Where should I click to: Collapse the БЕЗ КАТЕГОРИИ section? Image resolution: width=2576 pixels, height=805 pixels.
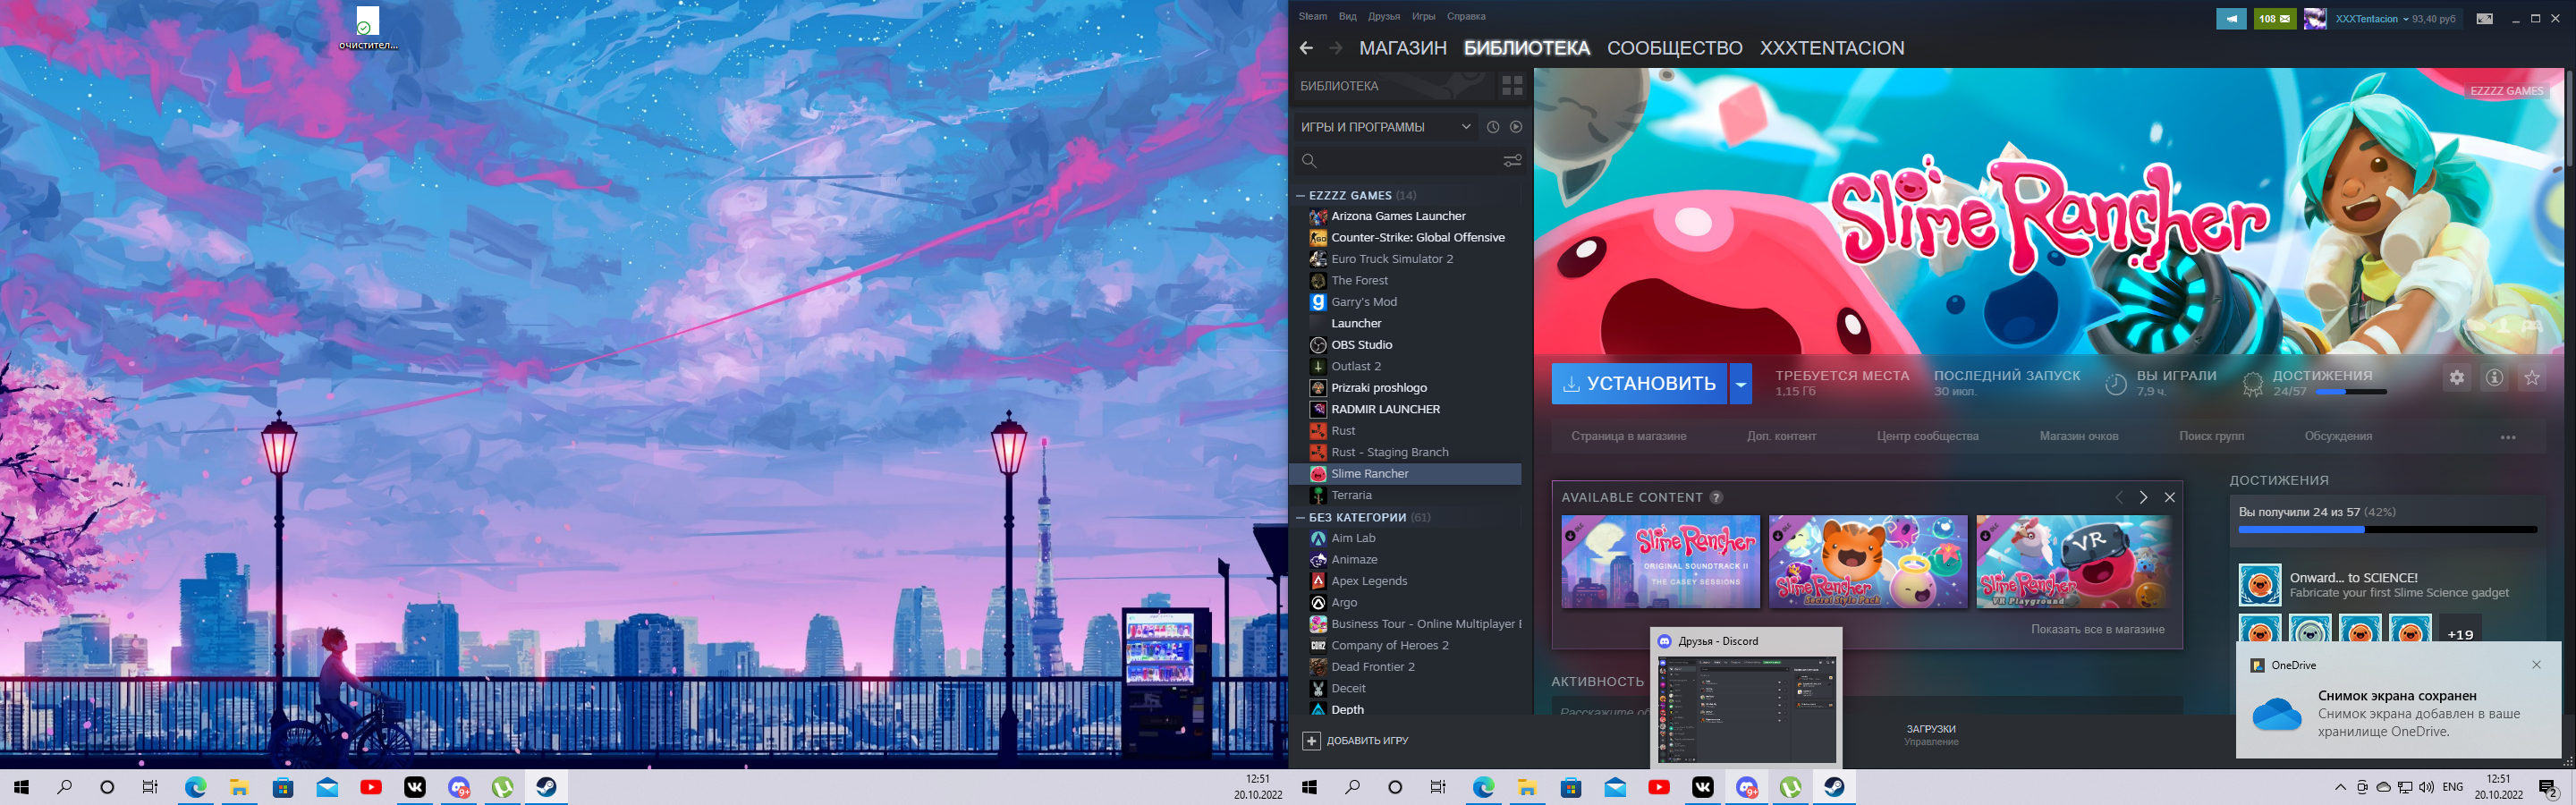pos(1301,518)
